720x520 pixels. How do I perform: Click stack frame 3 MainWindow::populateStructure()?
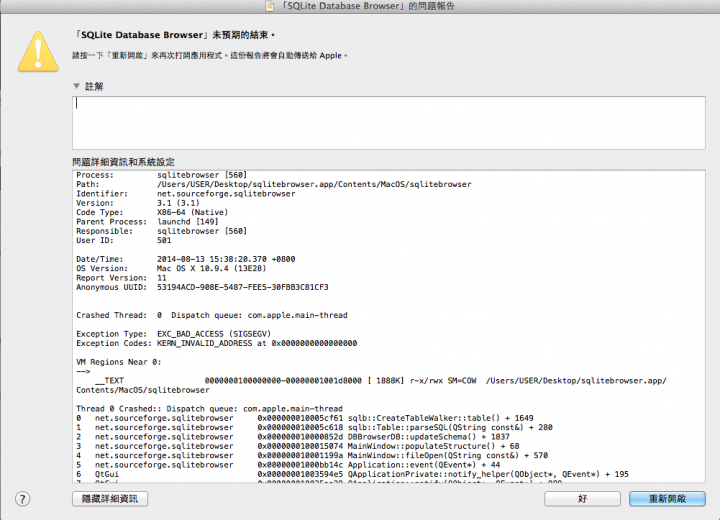298,446
